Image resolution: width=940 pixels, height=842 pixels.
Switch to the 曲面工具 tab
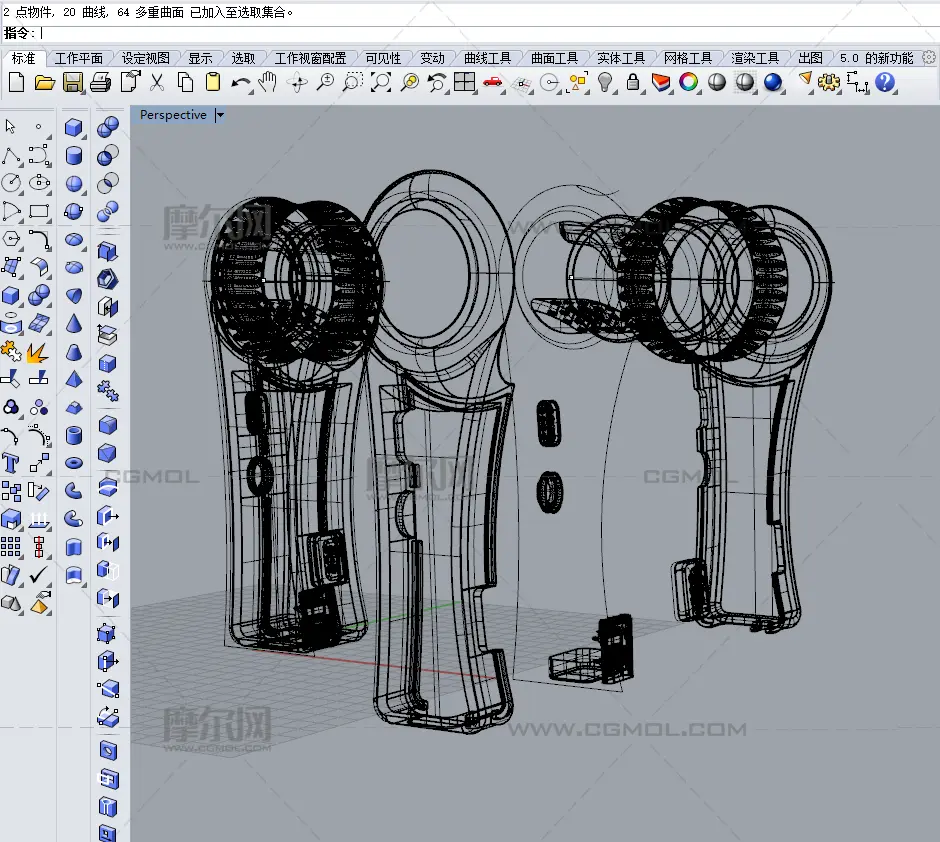554,58
